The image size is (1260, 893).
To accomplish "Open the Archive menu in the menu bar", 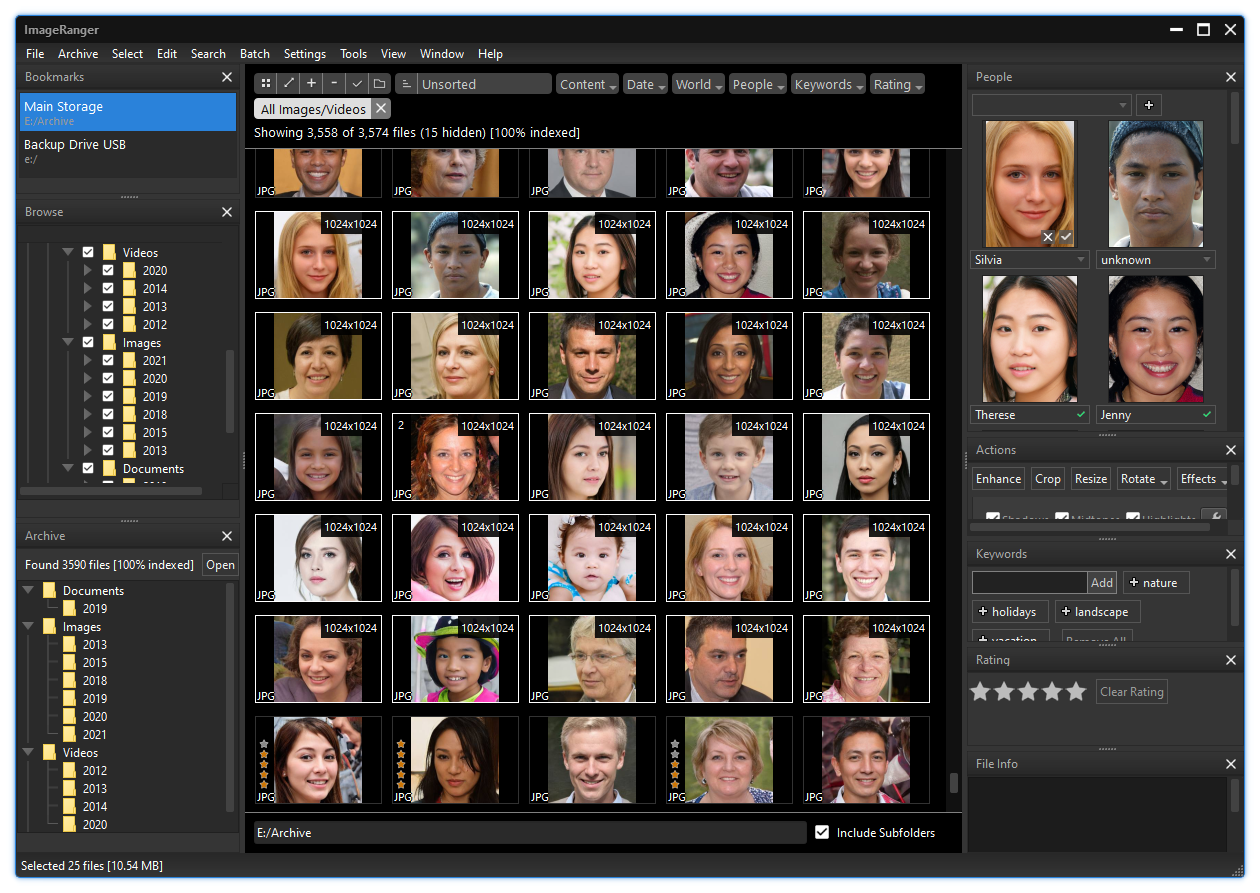I will [78, 54].
